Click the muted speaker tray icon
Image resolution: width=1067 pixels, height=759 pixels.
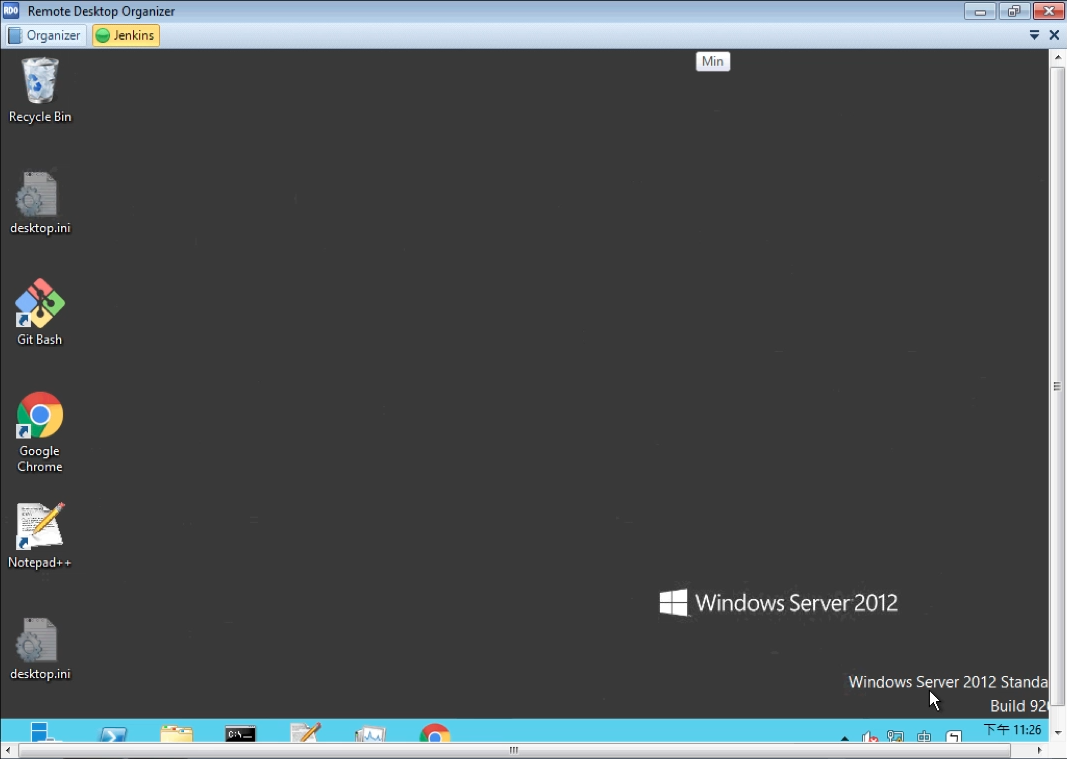tap(870, 737)
